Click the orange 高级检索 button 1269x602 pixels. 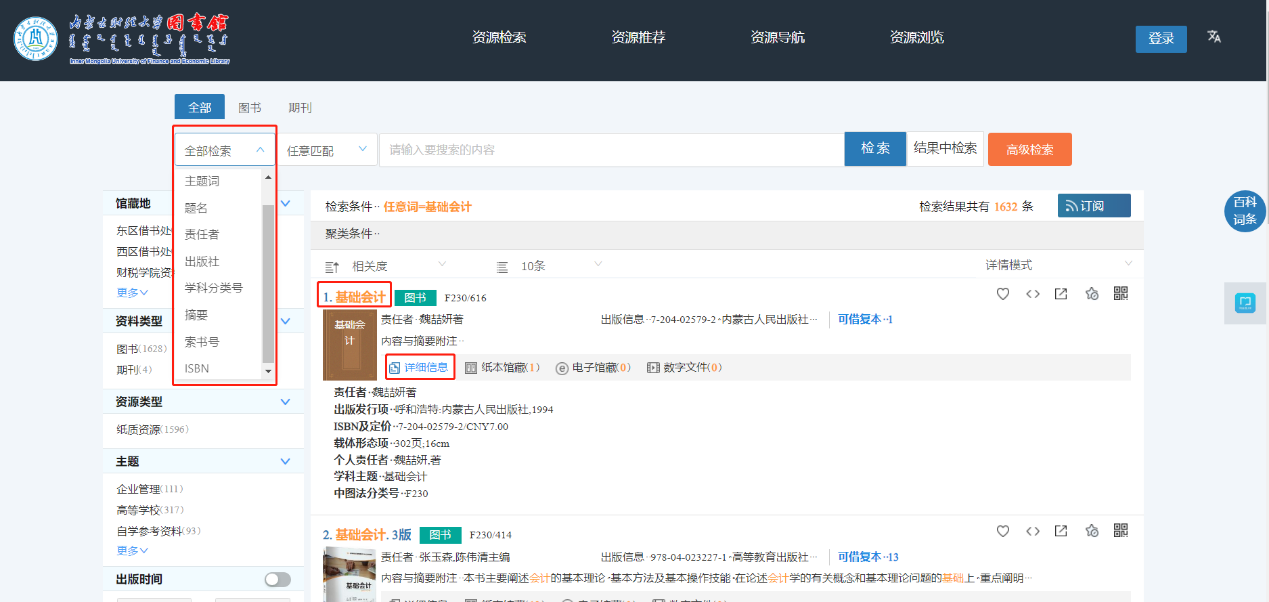pyautogui.click(x=1030, y=150)
